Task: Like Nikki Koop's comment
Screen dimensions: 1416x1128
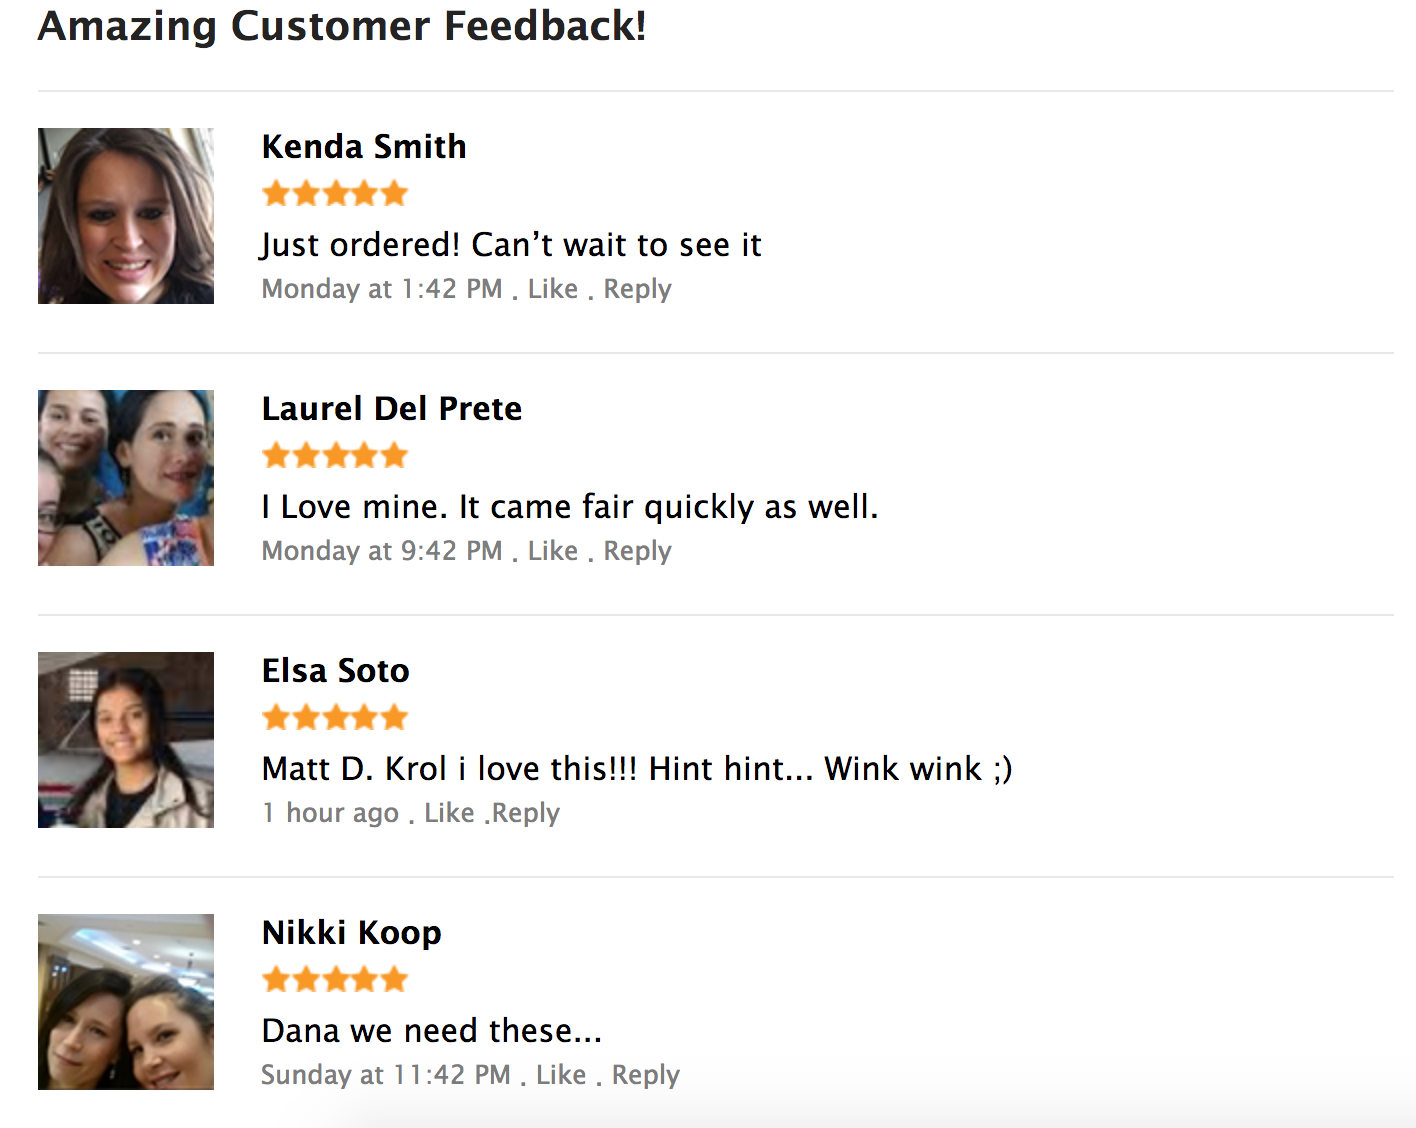Action: point(561,1075)
